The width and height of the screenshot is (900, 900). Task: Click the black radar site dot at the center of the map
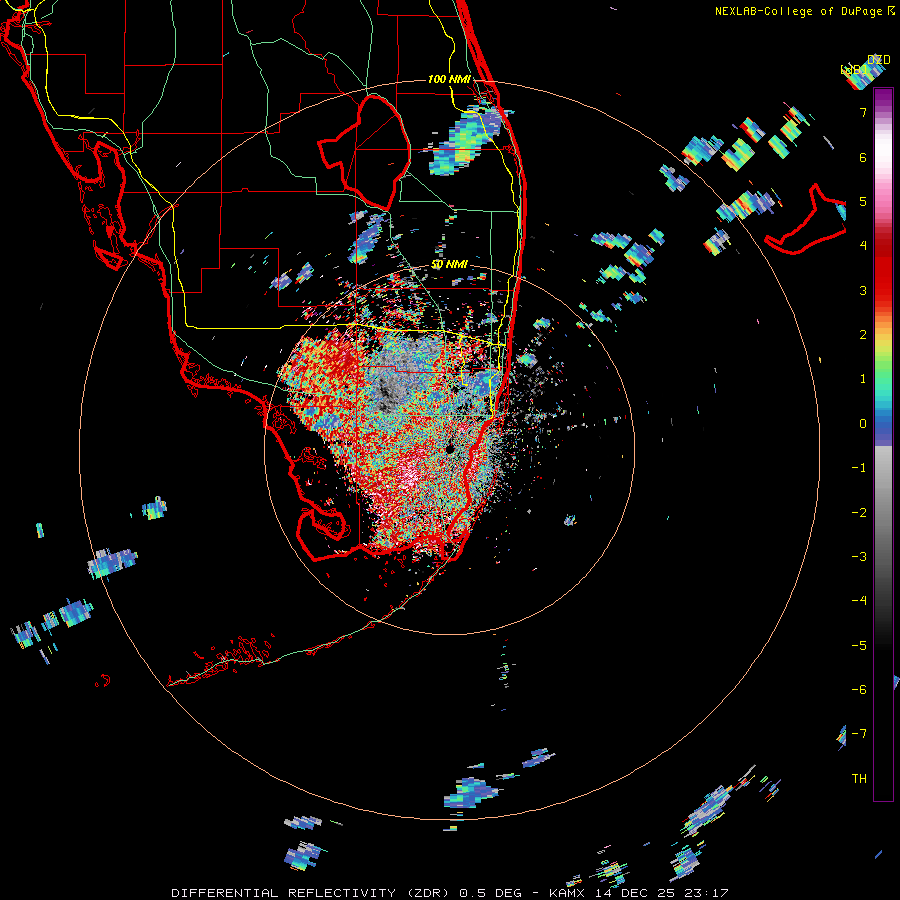pos(450,448)
